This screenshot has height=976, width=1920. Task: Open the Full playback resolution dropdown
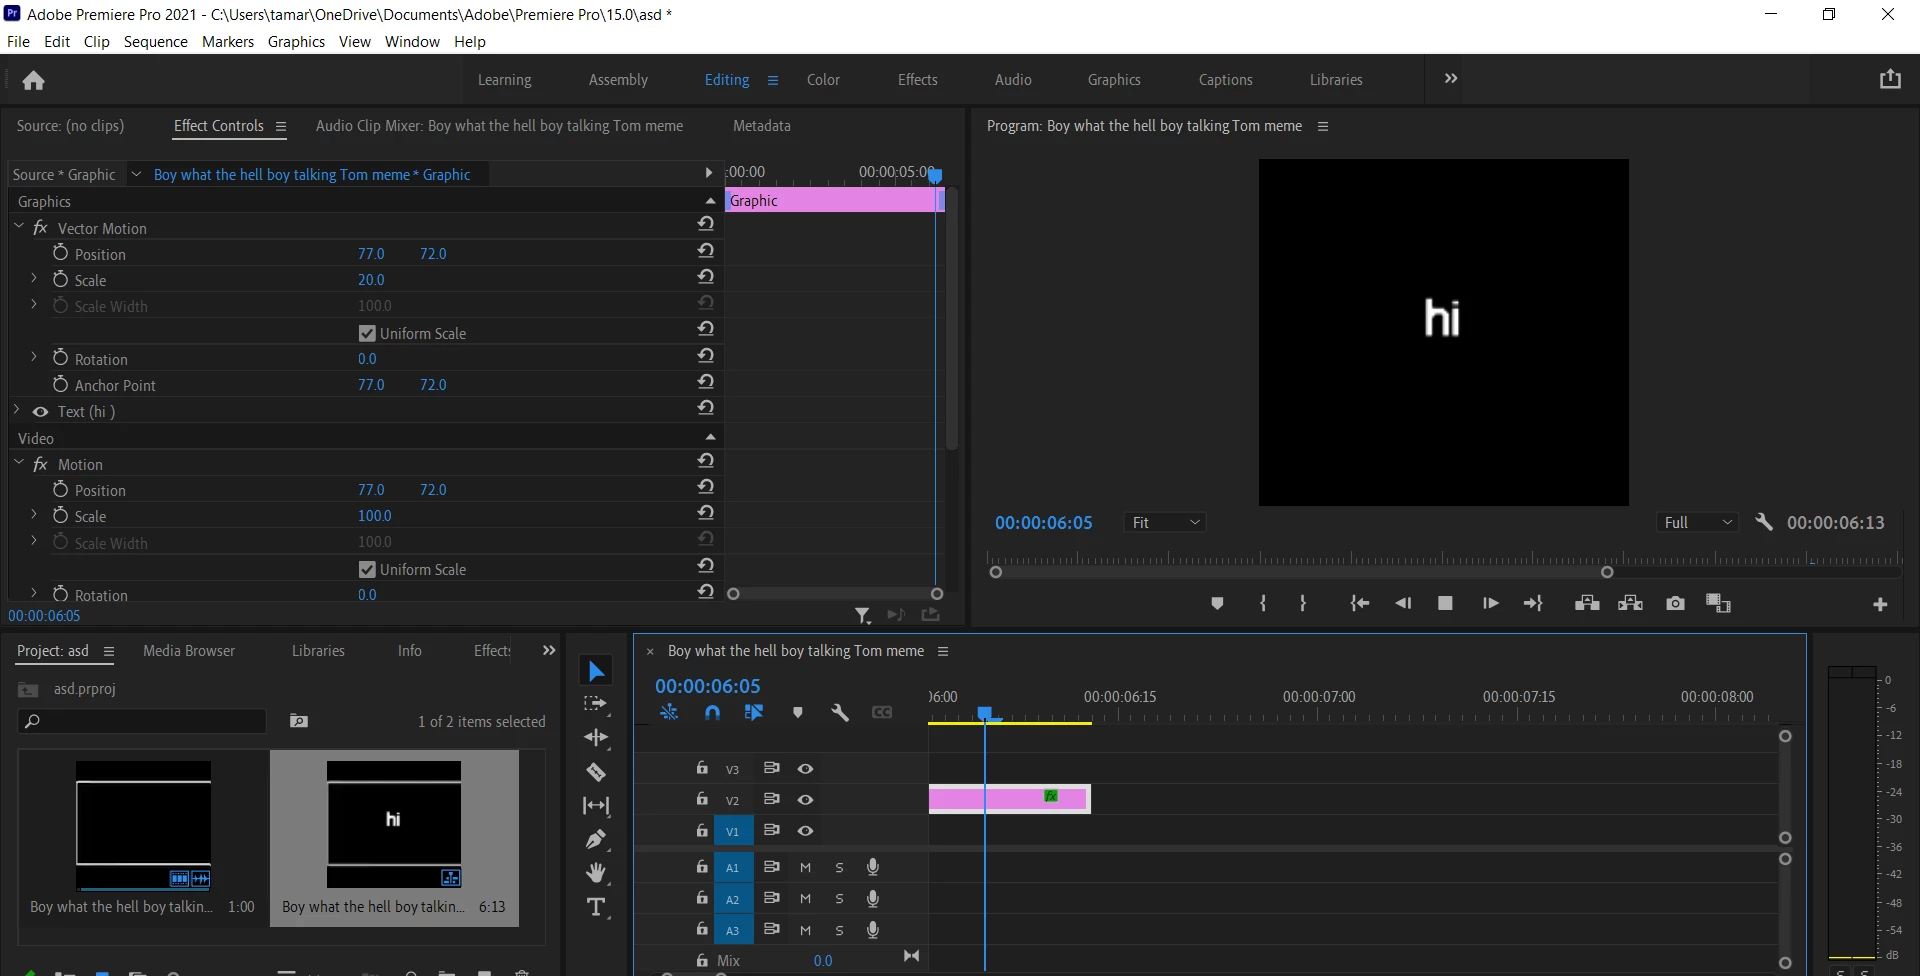[1698, 522]
